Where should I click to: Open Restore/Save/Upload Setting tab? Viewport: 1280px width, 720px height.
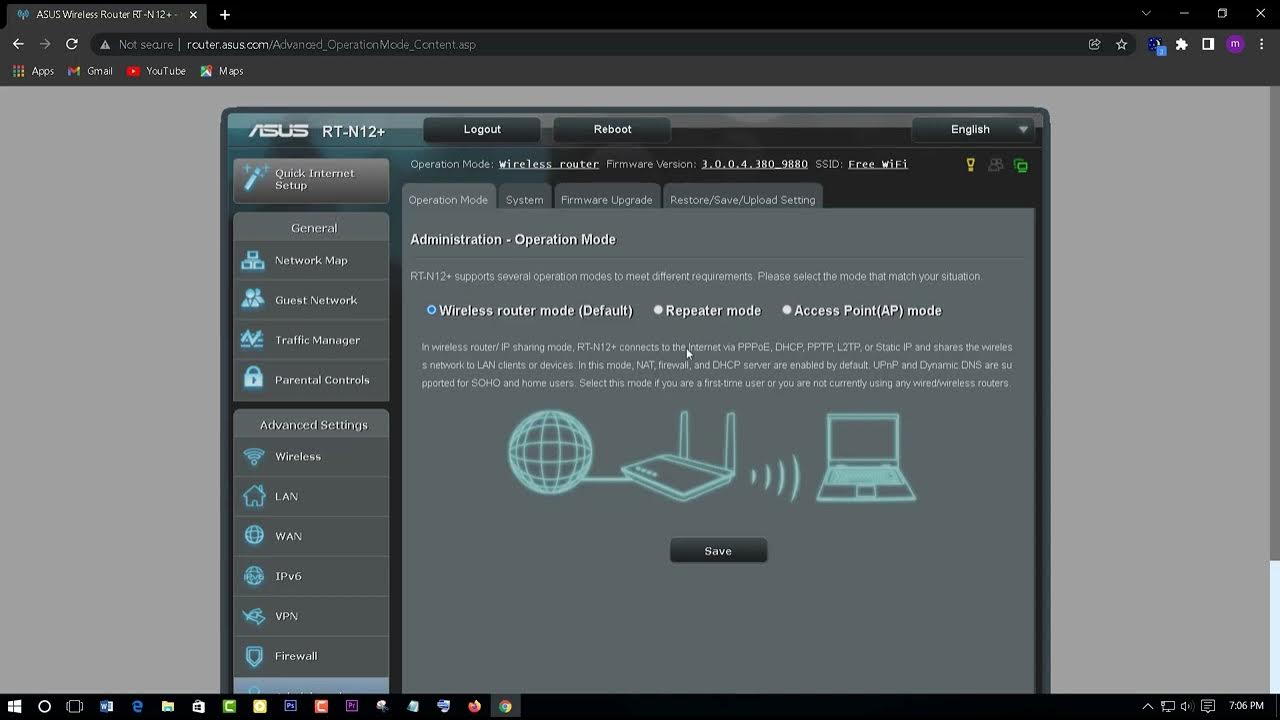[x=742, y=199]
